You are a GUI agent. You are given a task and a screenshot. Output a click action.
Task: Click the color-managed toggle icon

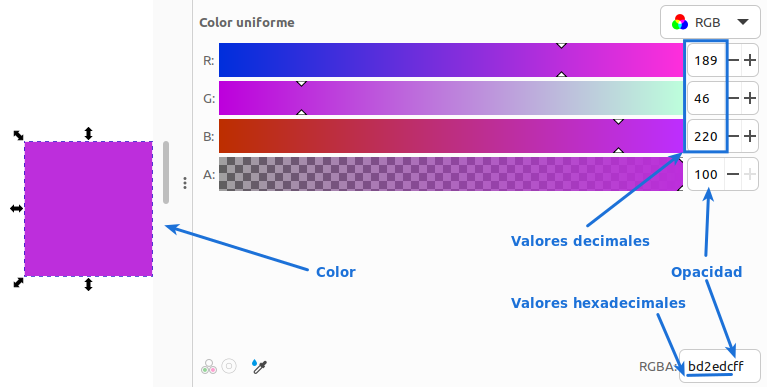coord(209,366)
